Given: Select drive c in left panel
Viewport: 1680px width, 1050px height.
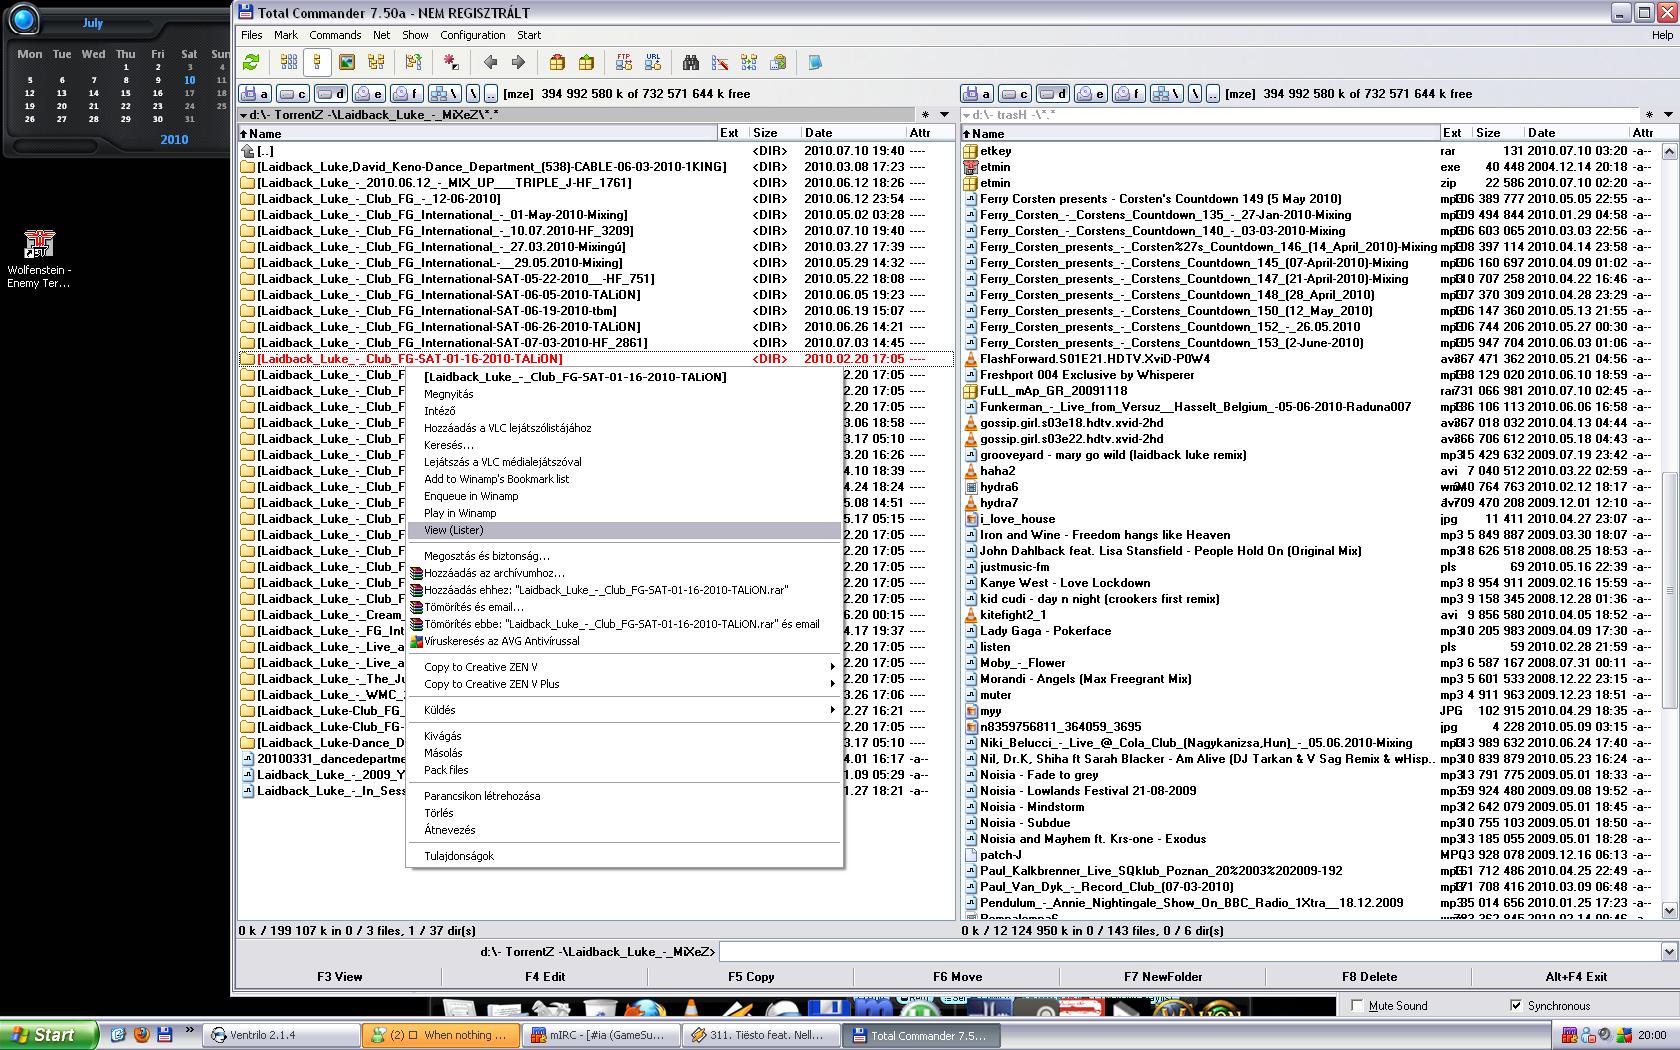Looking at the screenshot, I should (292, 94).
